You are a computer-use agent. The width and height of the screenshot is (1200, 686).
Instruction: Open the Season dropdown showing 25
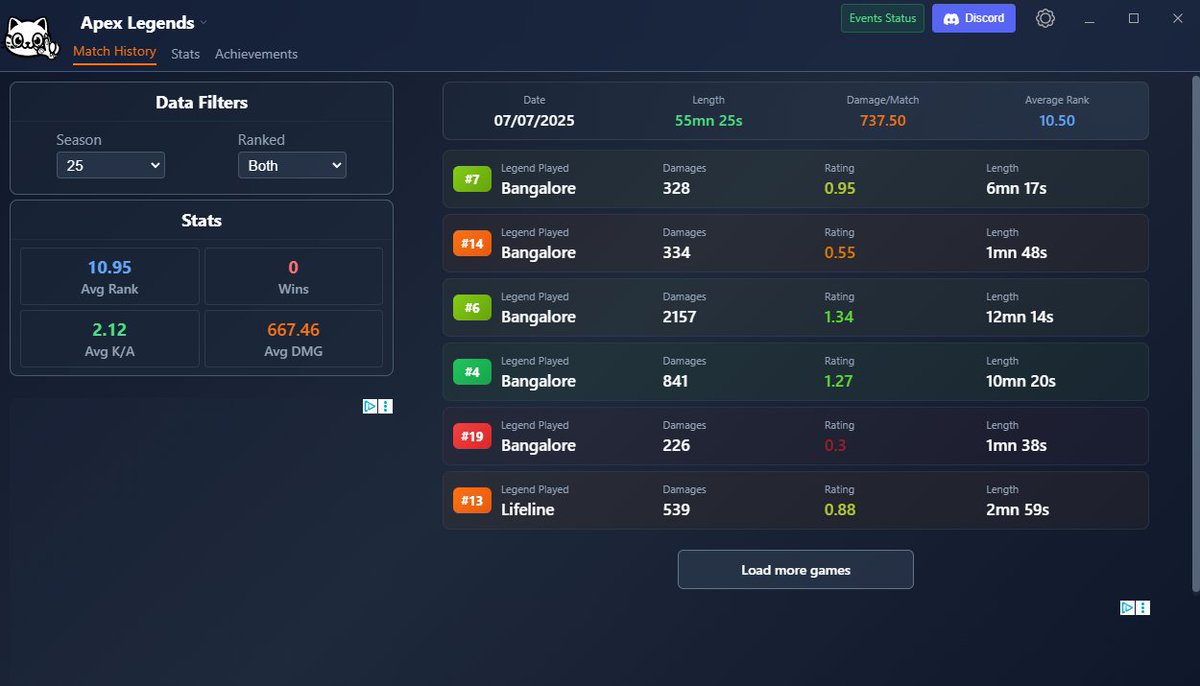110,165
